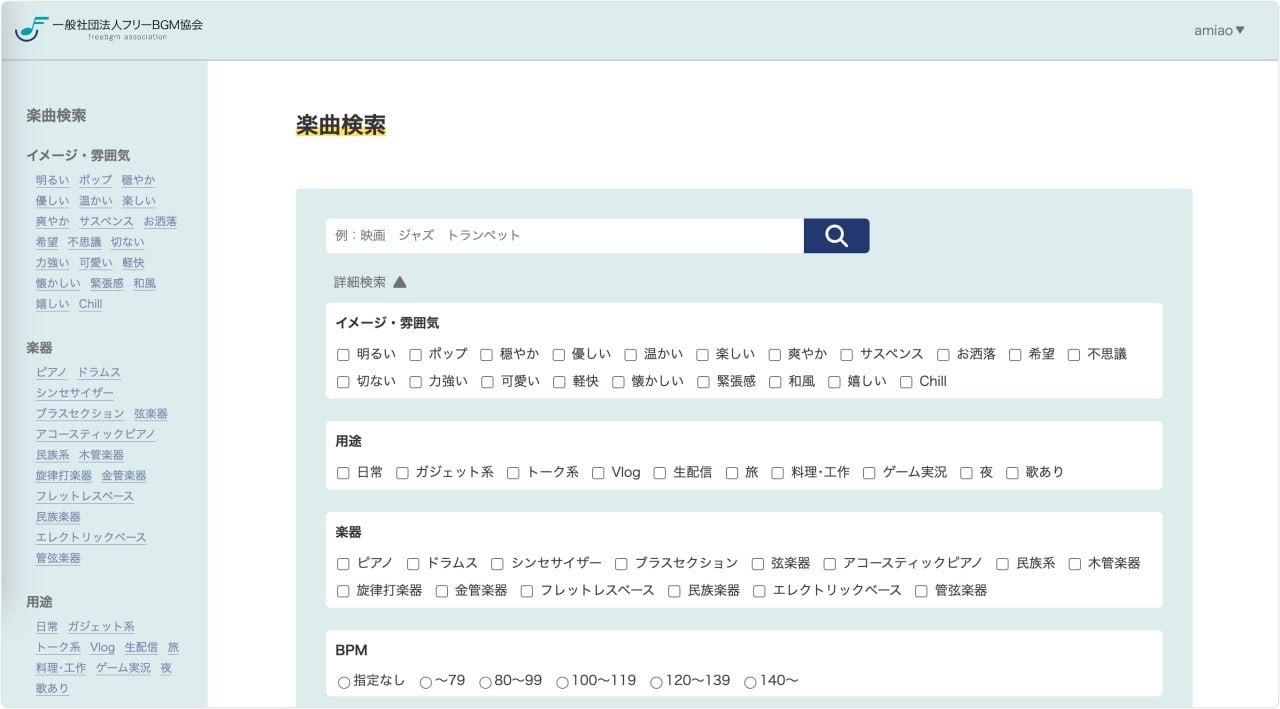Check the お洒落 checkbox
Viewport: 1280px width, 709px height.
pos(943,355)
